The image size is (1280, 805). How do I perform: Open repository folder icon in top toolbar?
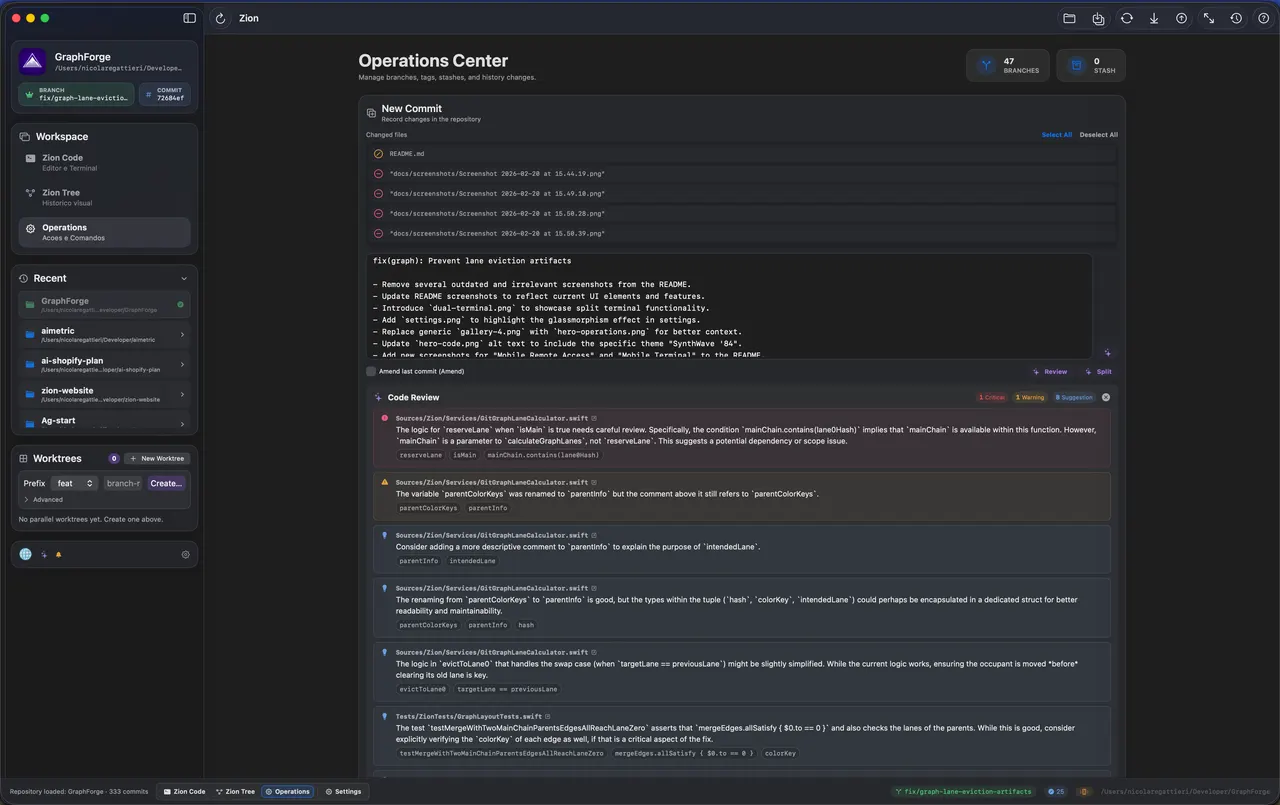pos(1069,18)
